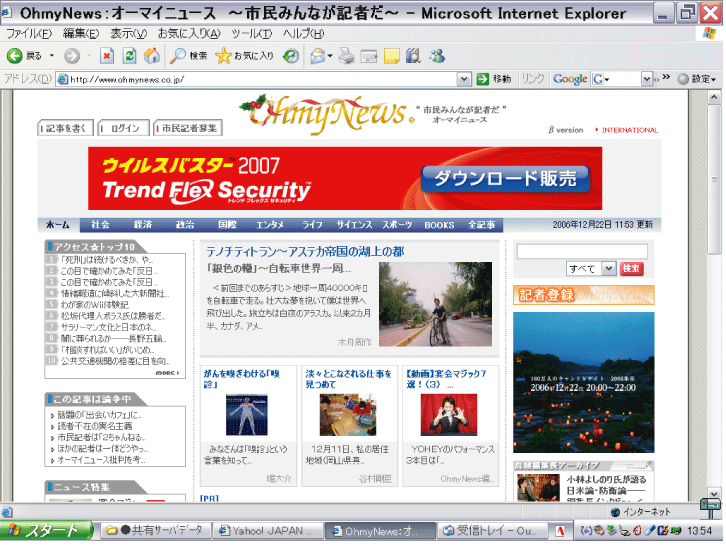Open 読者不在の実名主義 article link

pyautogui.click(x=94, y=426)
